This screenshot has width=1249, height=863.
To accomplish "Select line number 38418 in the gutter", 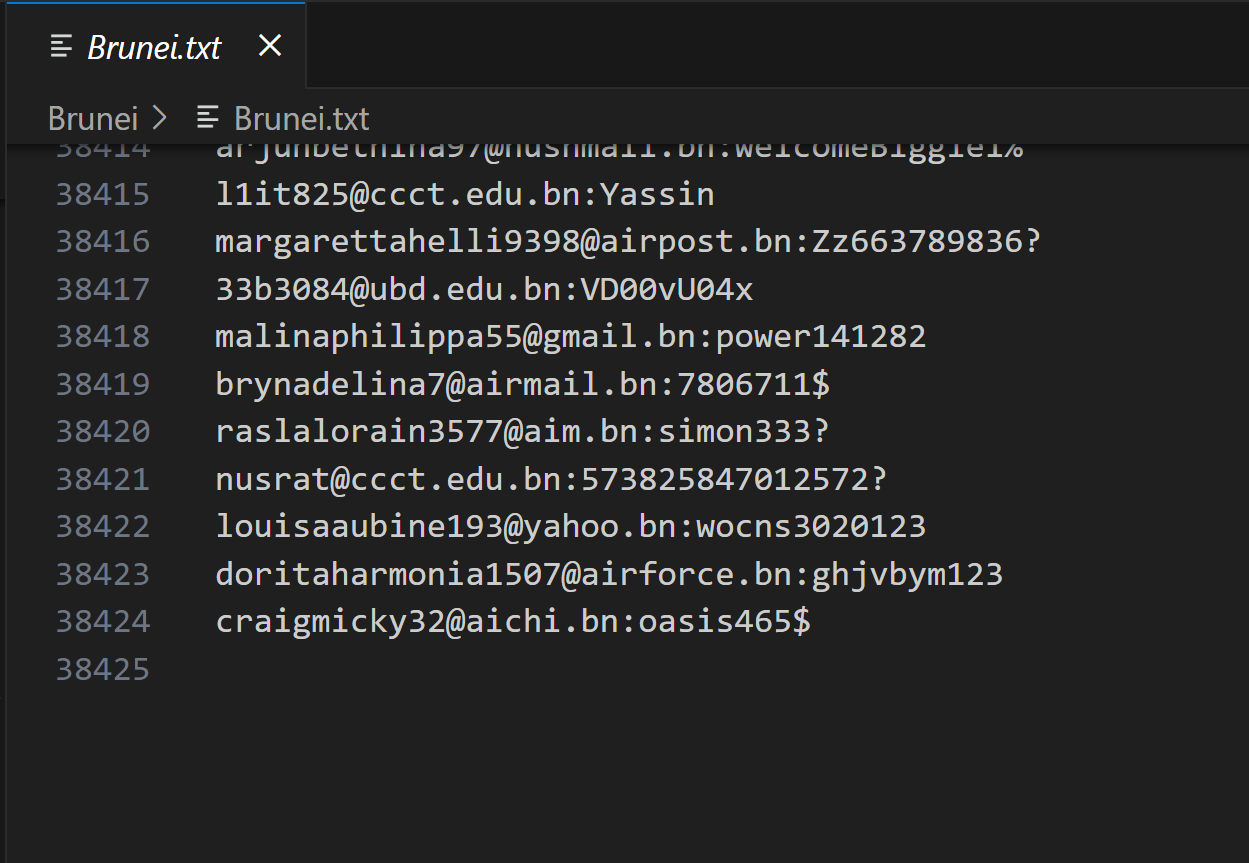I will coord(102,337).
